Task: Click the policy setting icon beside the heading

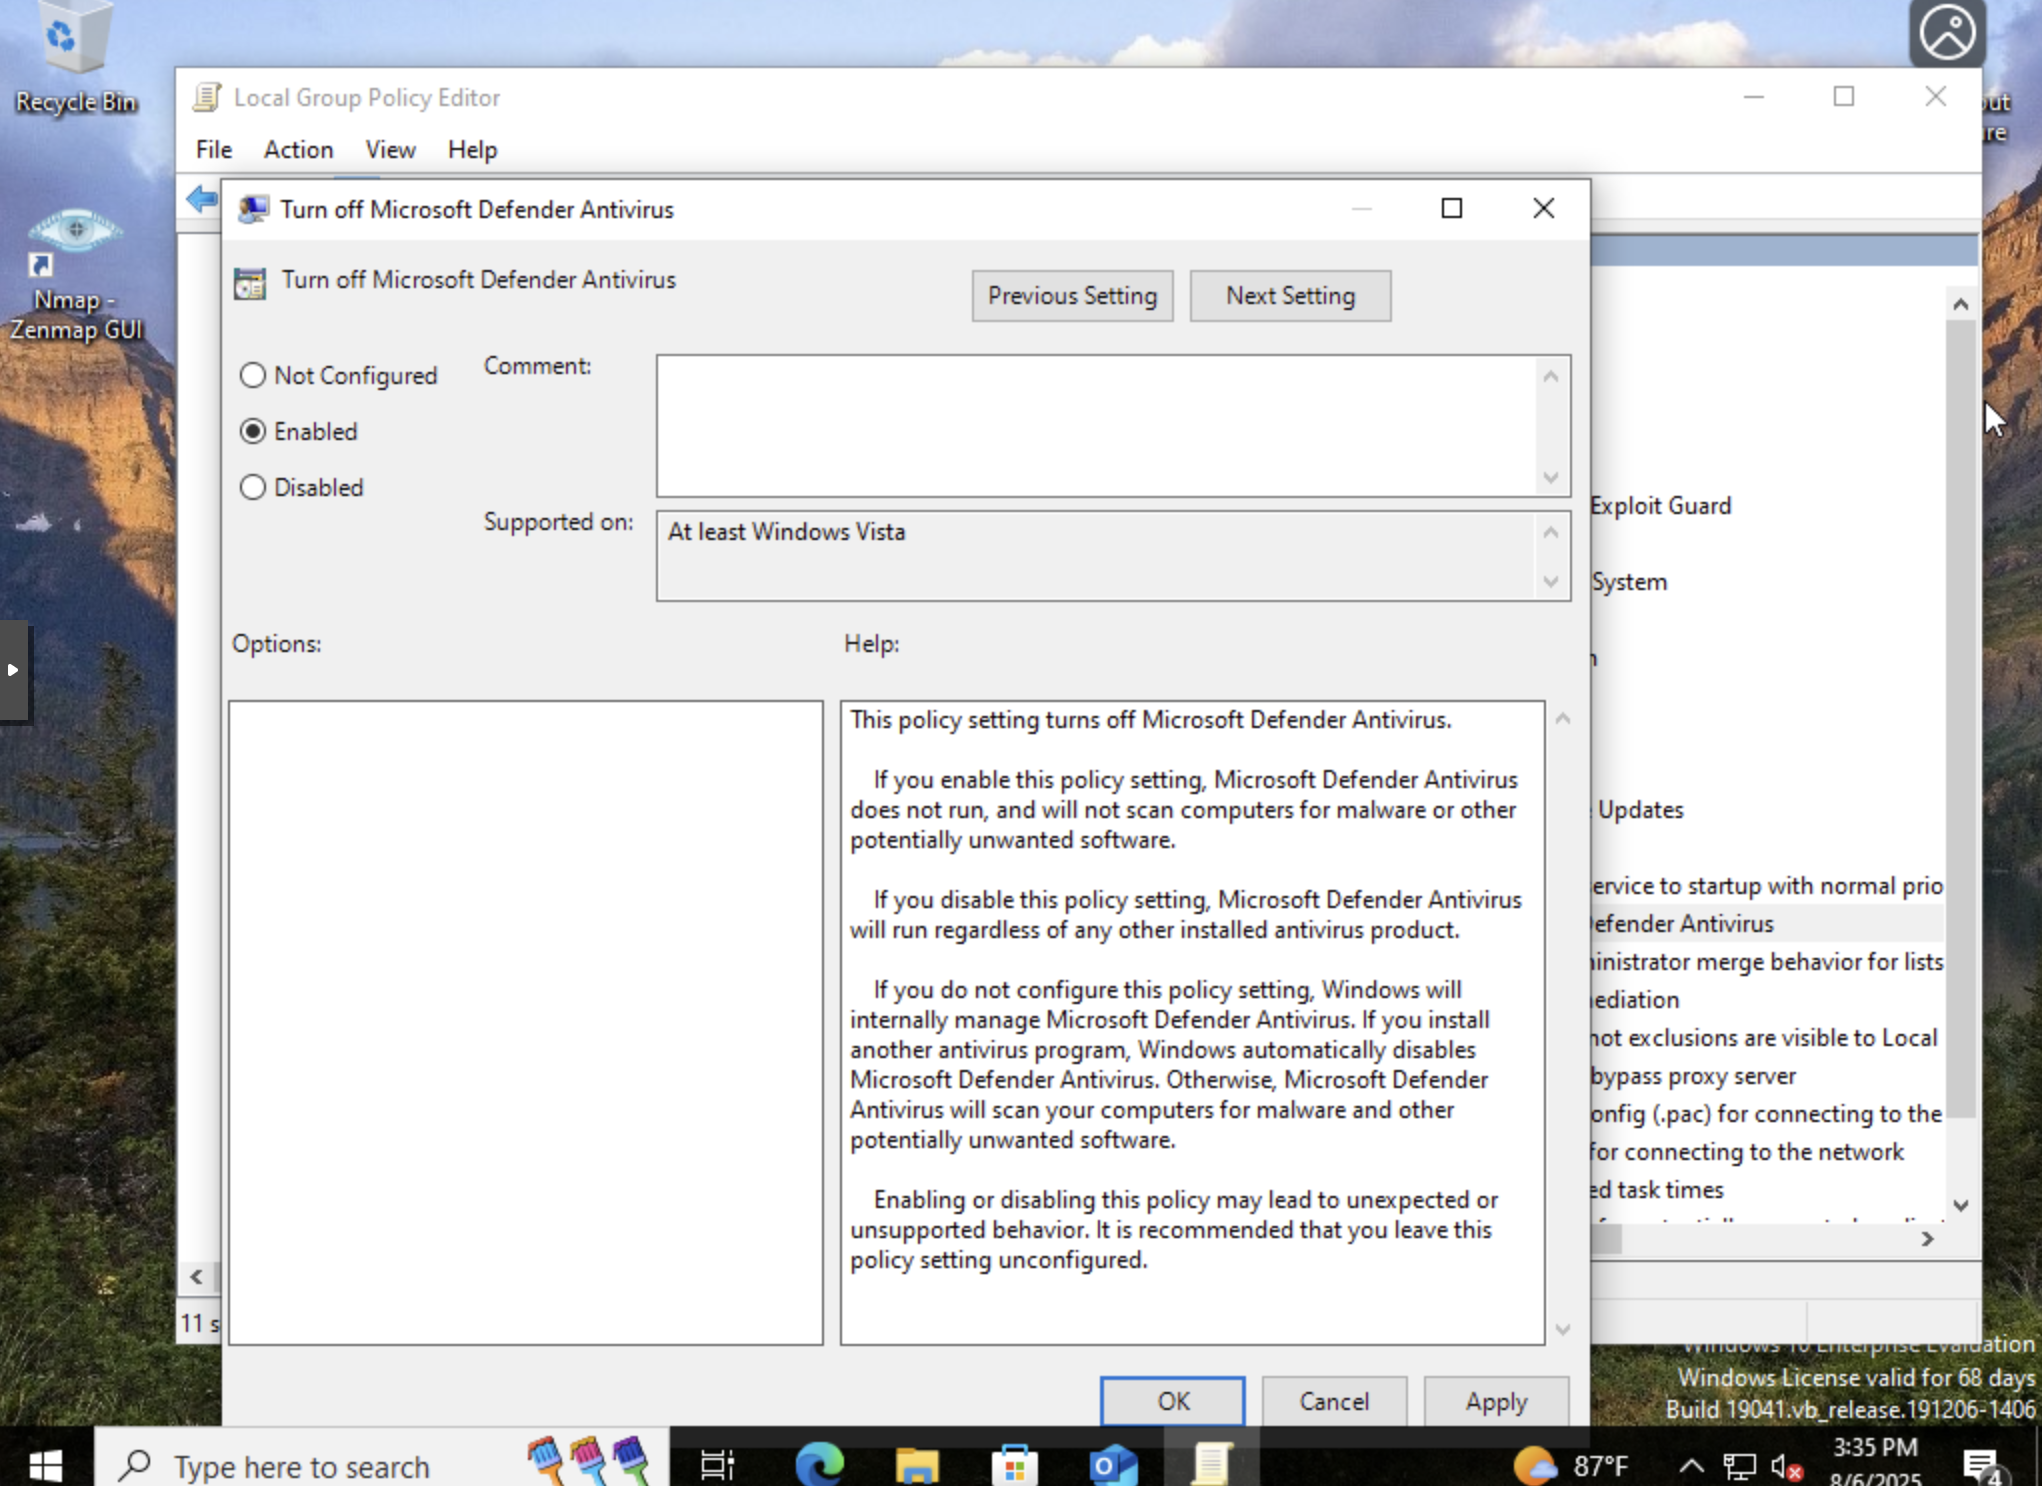Action: [x=250, y=283]
